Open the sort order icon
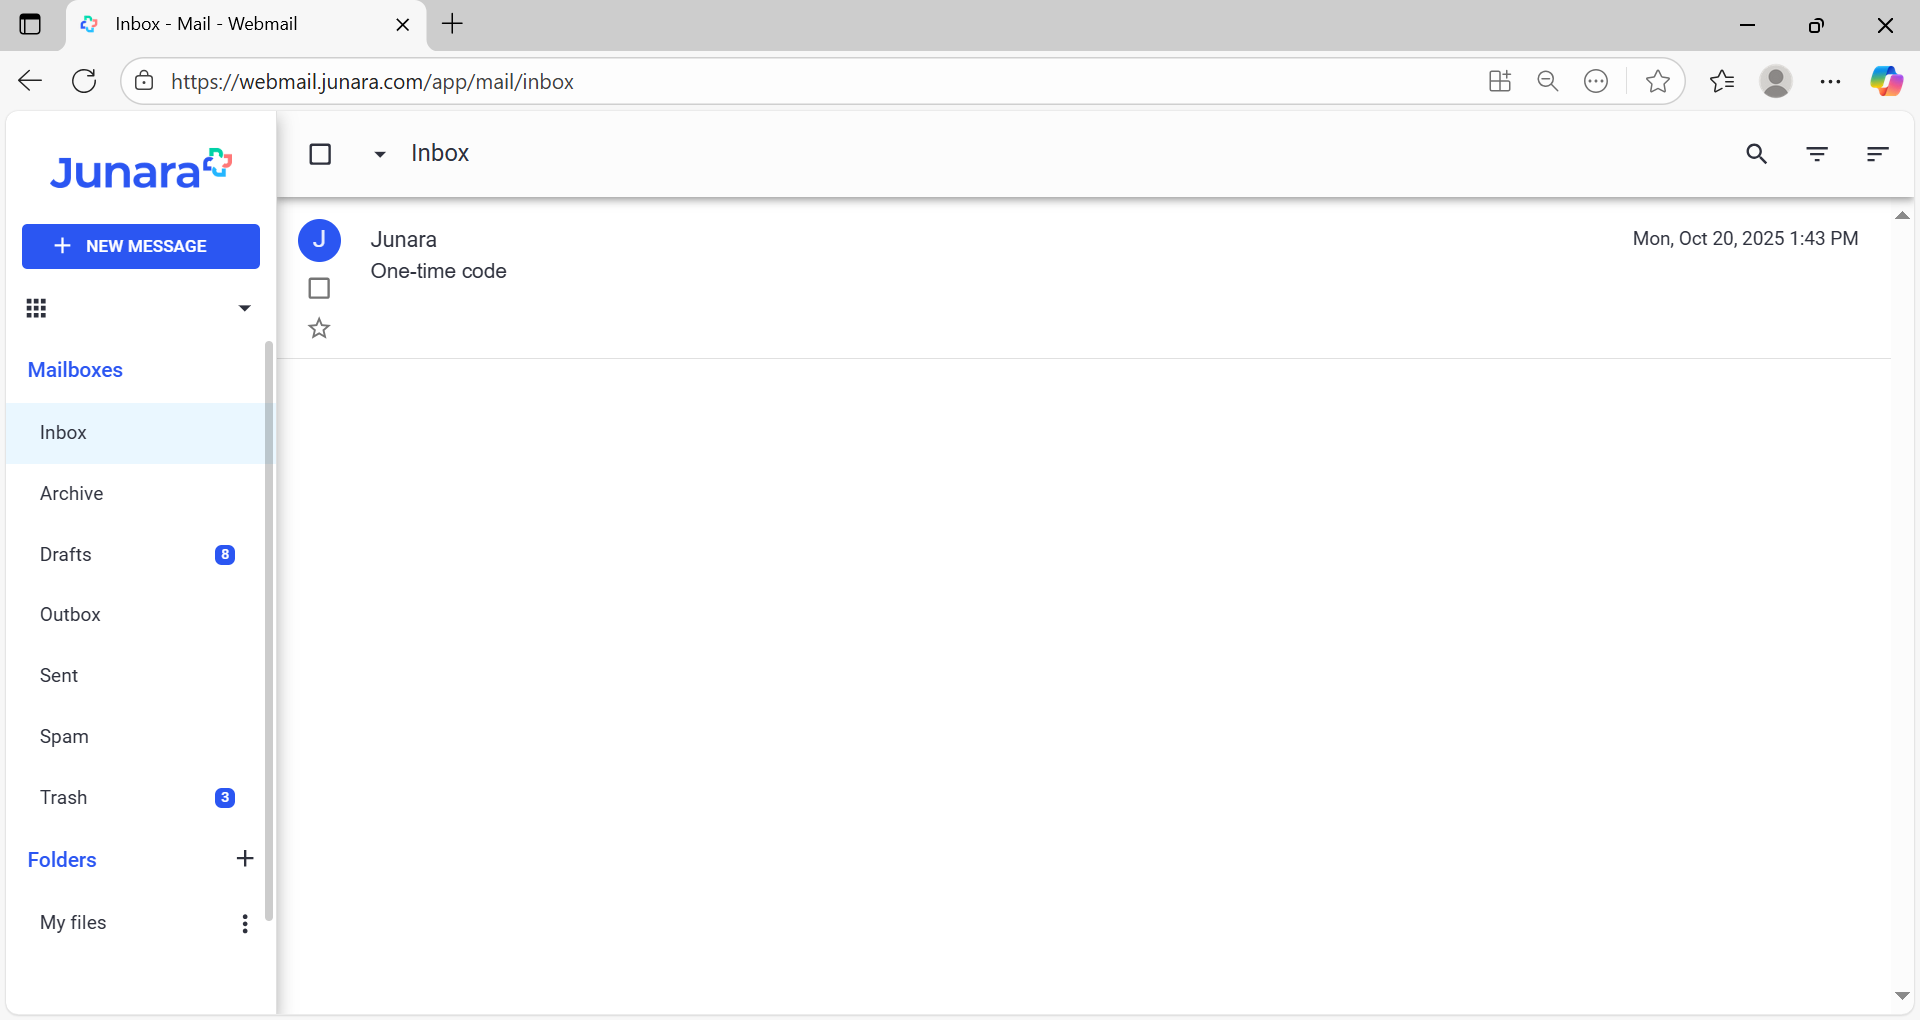The height and width of the screenshot is (1020, 1920). pyautogui.click(x=1877, y=154)
